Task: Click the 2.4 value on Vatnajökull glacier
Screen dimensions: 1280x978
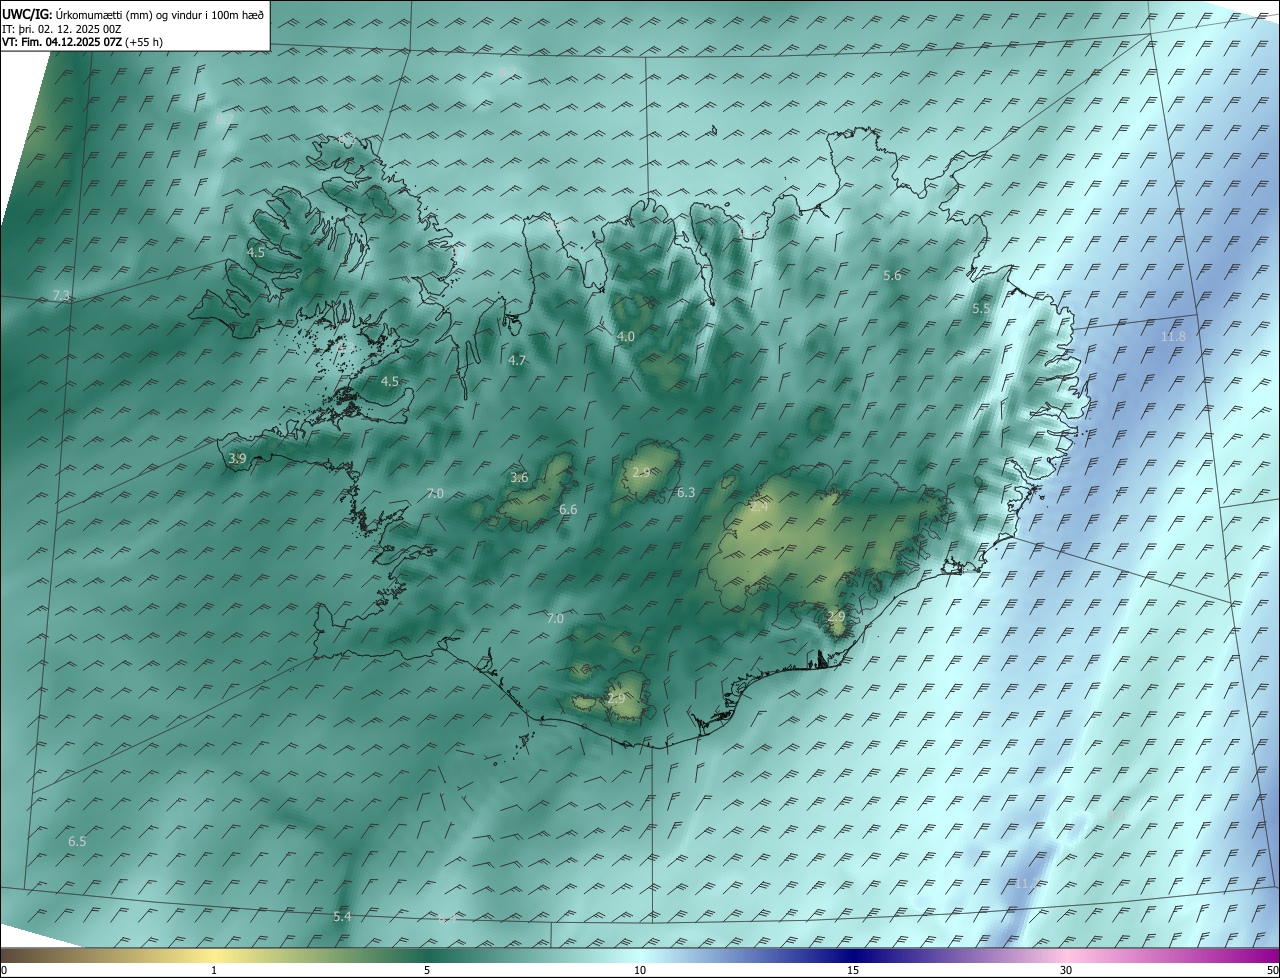Action: (x=759, y=507)
